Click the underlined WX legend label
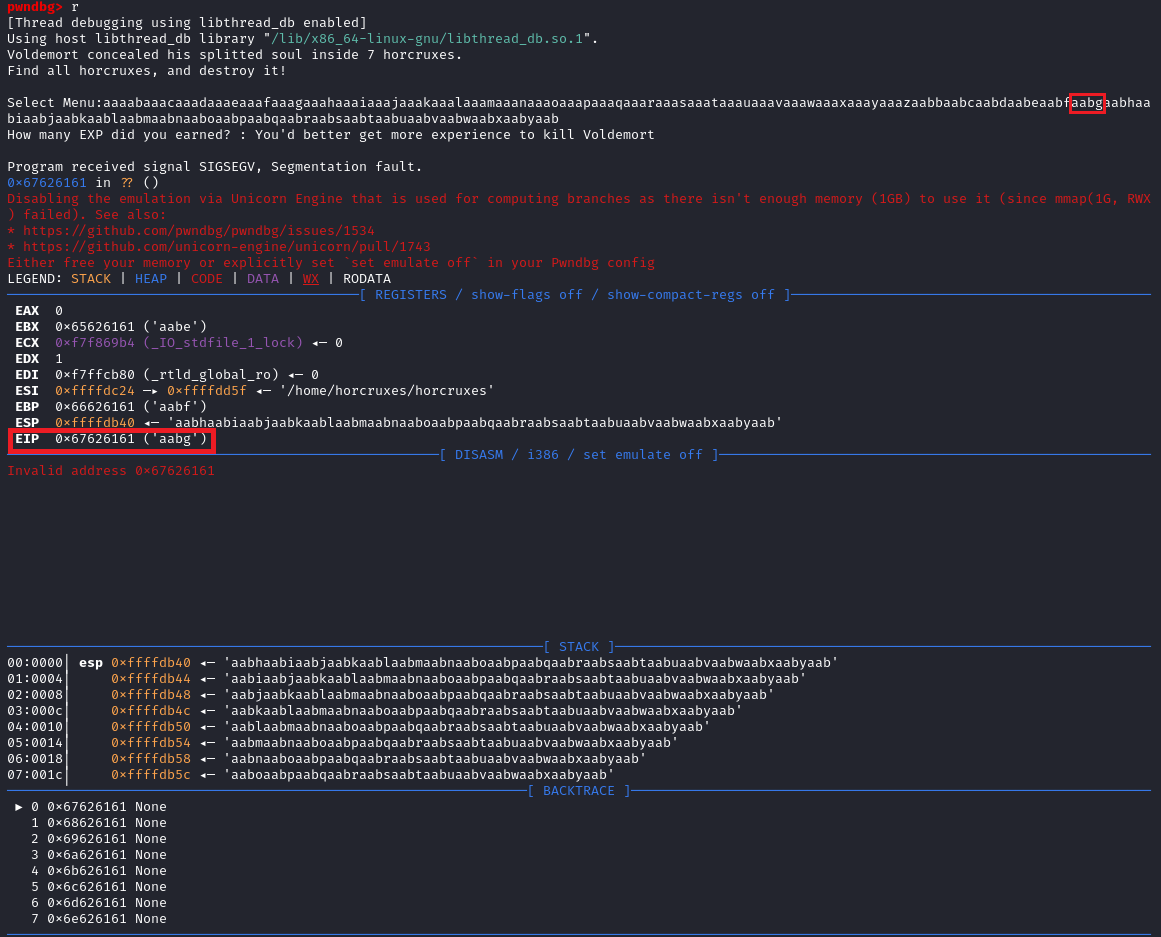Viewport: 1161px width, 937px height. pyautogui.click(x=311, y=279)
